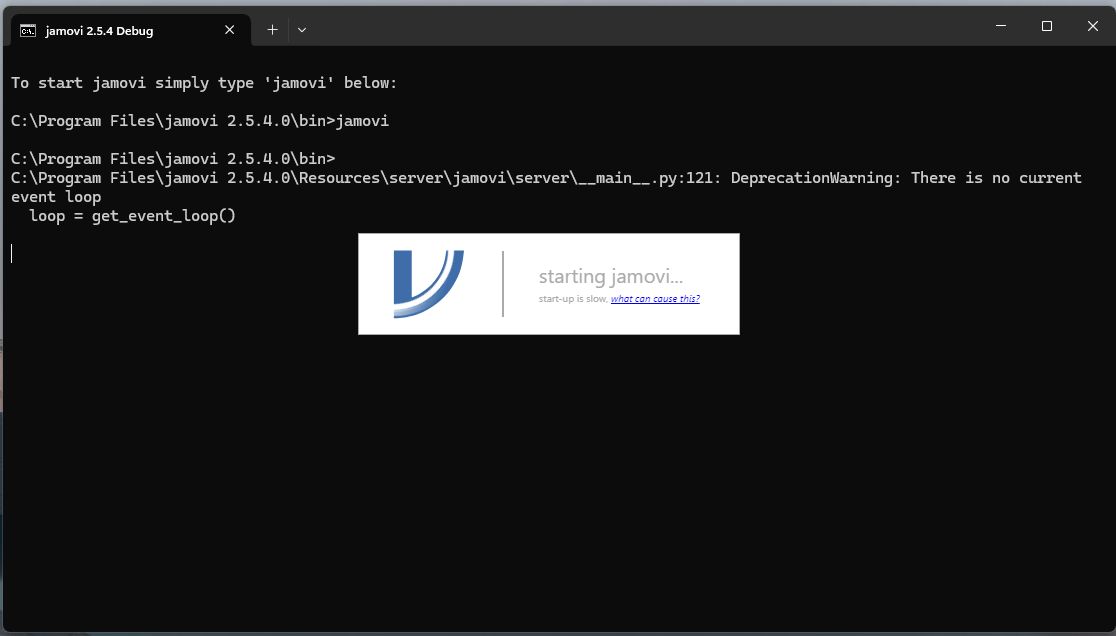Screen dimensions: 1116x636
Task: Click the line 'To start jamovi simply type'
Action: (204, 83)
